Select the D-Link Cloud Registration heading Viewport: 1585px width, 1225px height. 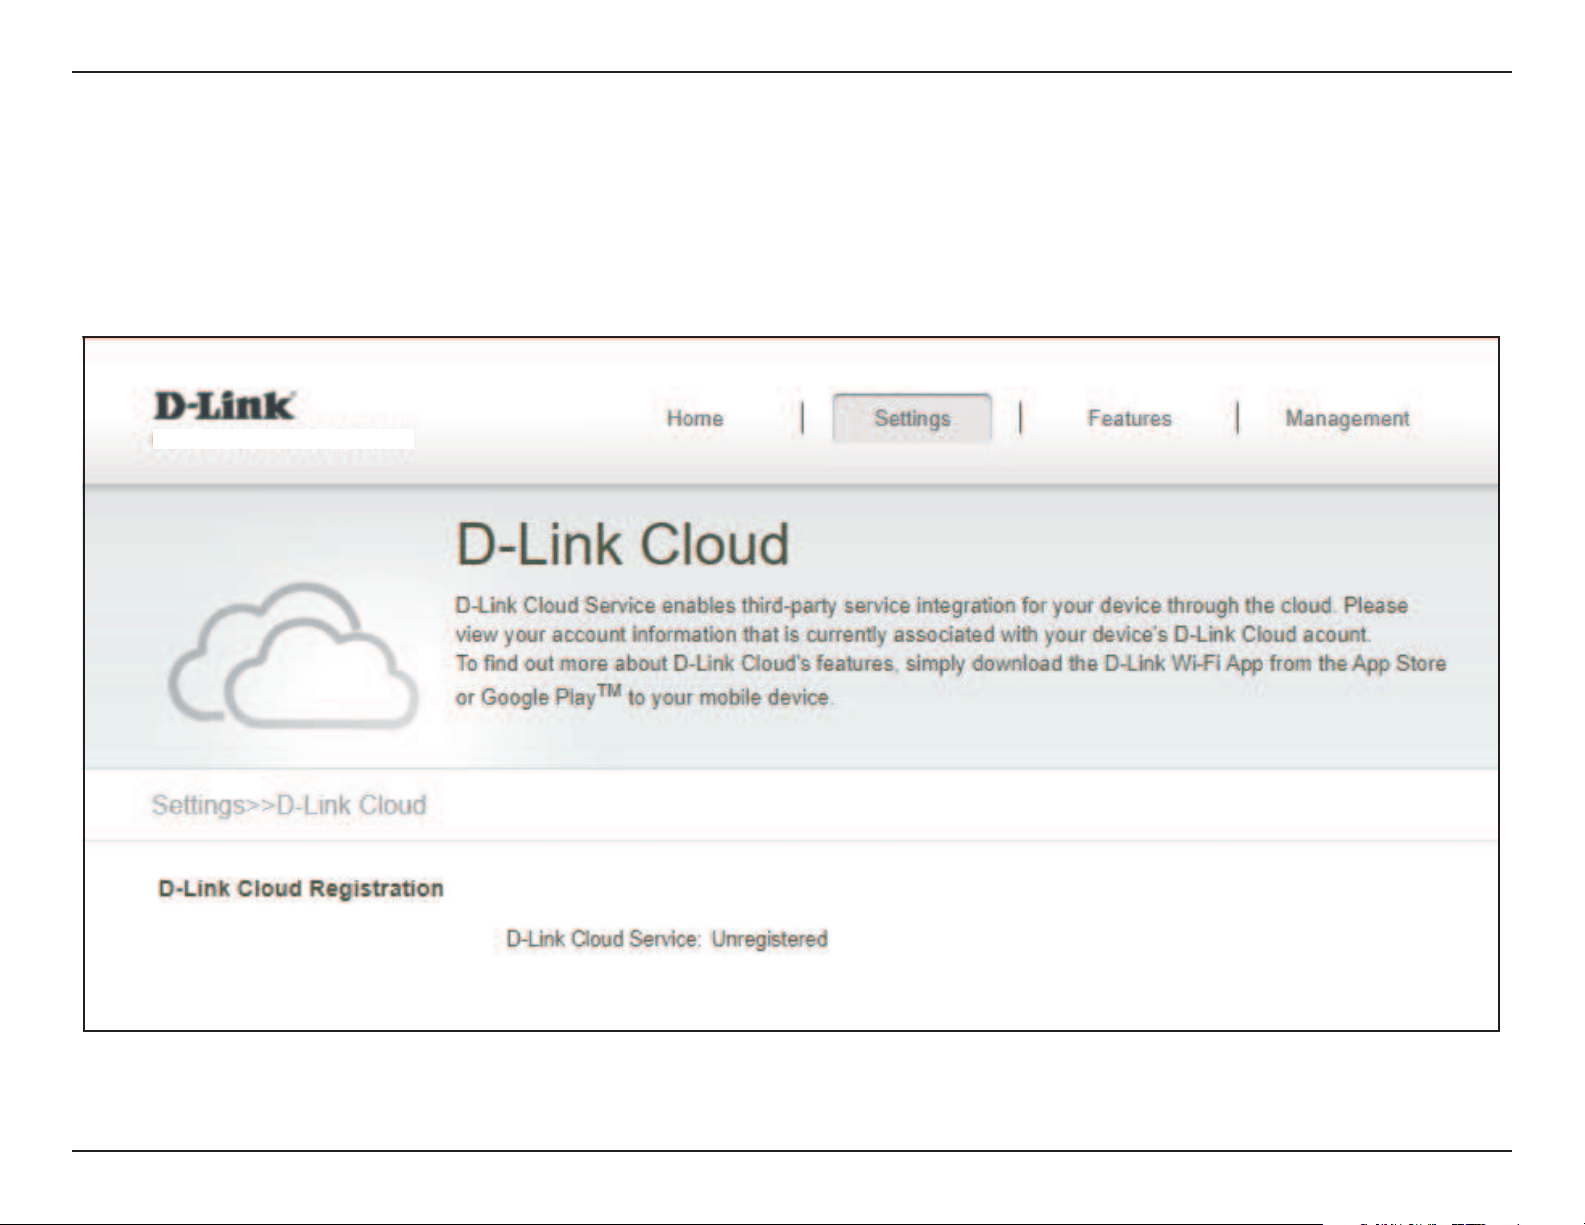[301, 889]
